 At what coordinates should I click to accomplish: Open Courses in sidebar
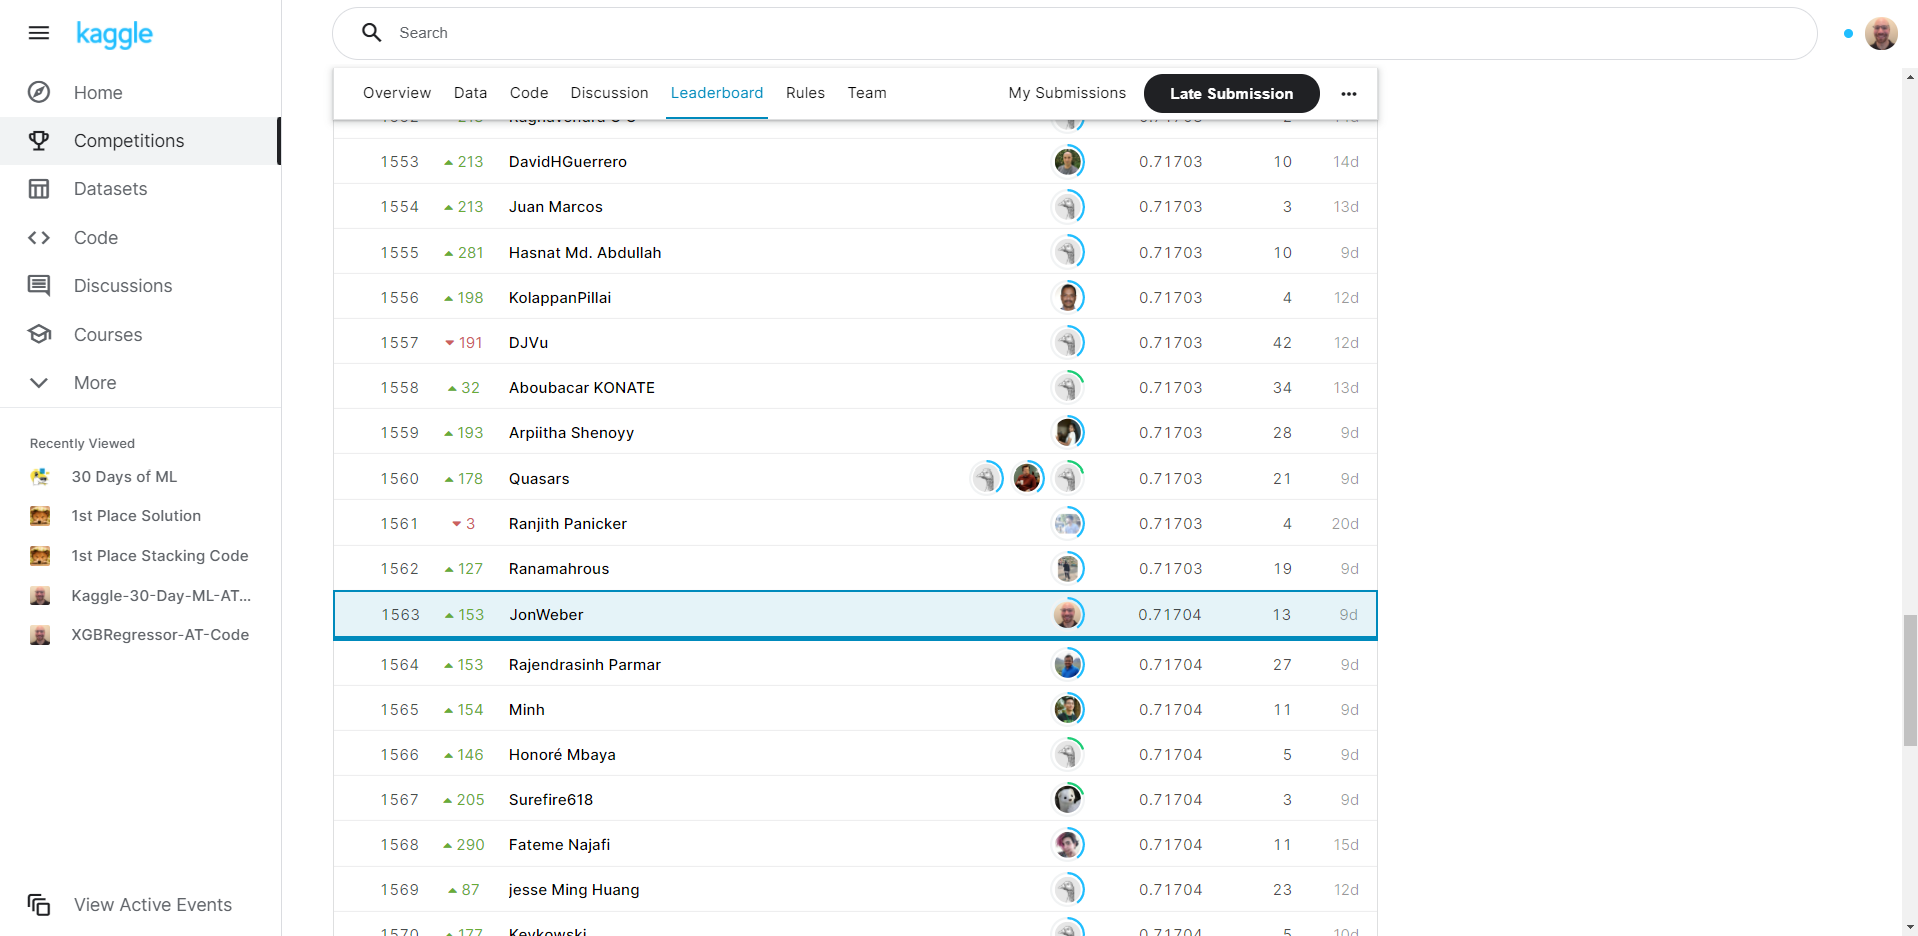point(108,335)
